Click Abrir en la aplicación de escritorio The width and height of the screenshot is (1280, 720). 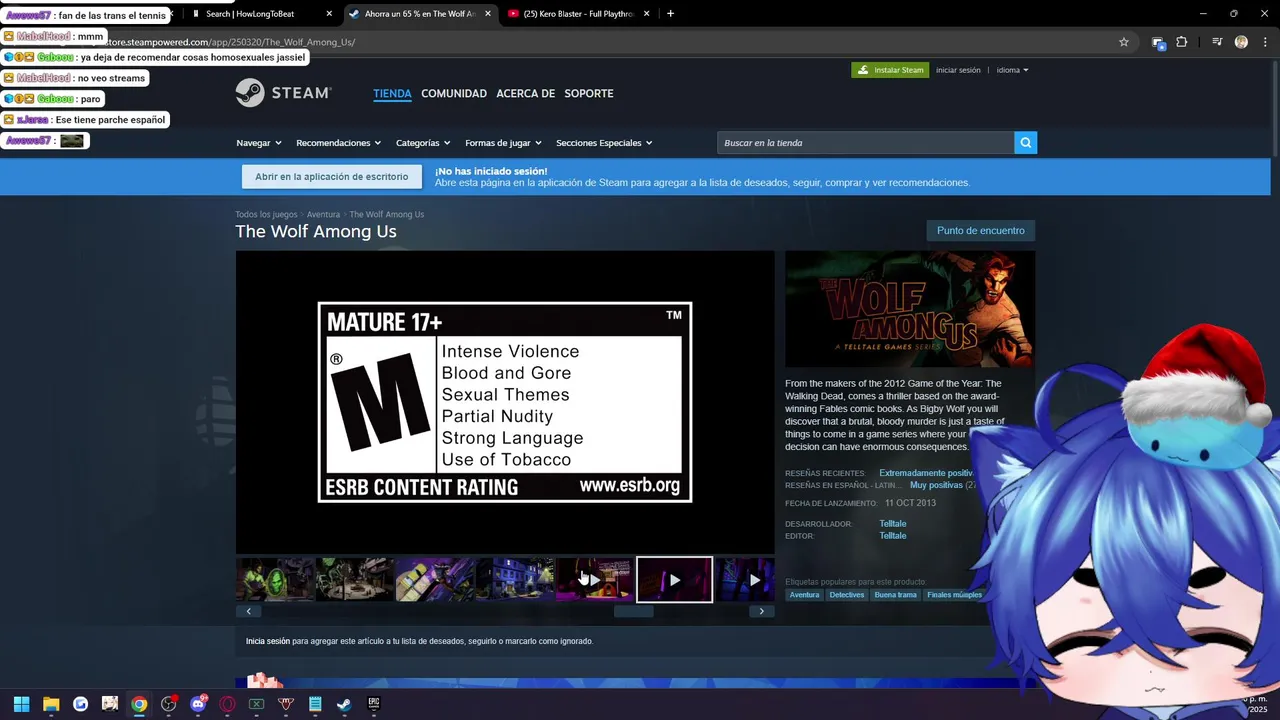pos(331,177)
